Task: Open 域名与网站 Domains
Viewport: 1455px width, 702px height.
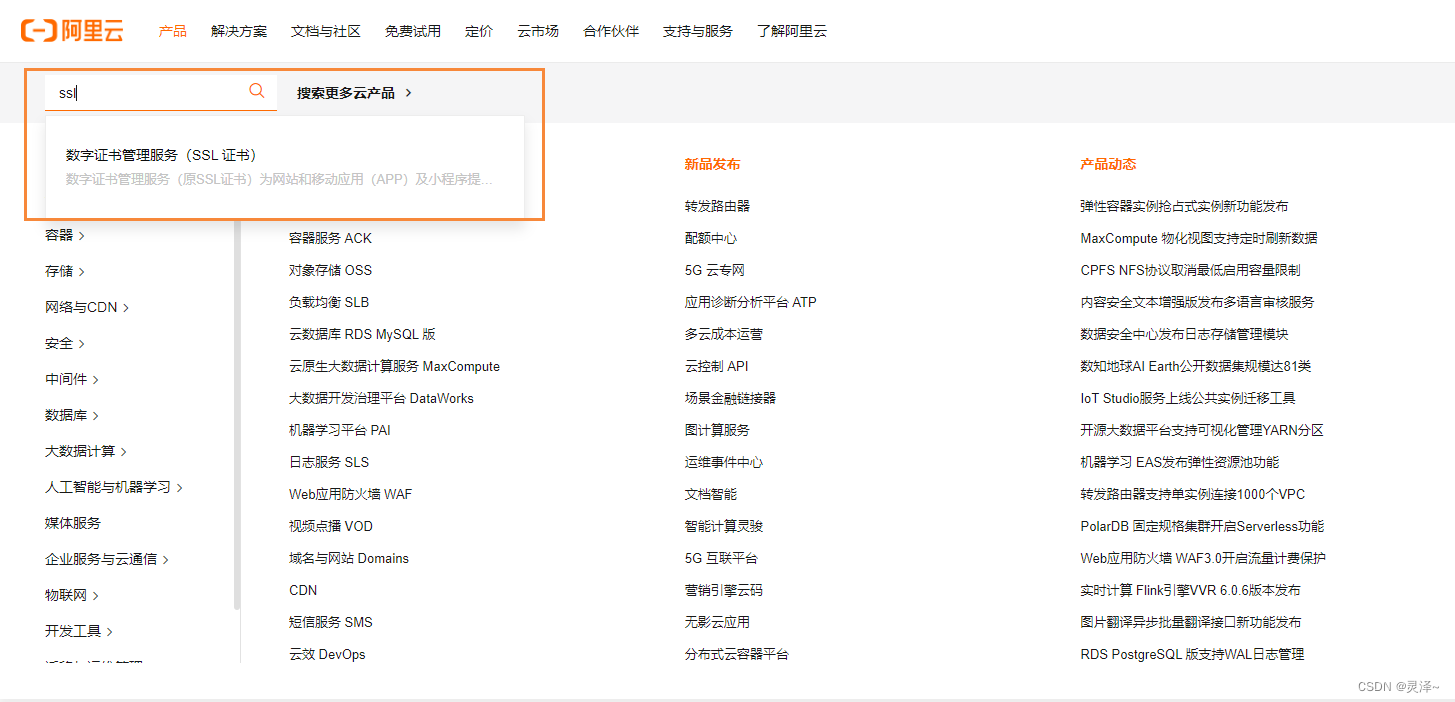Action: click(349, 558)
